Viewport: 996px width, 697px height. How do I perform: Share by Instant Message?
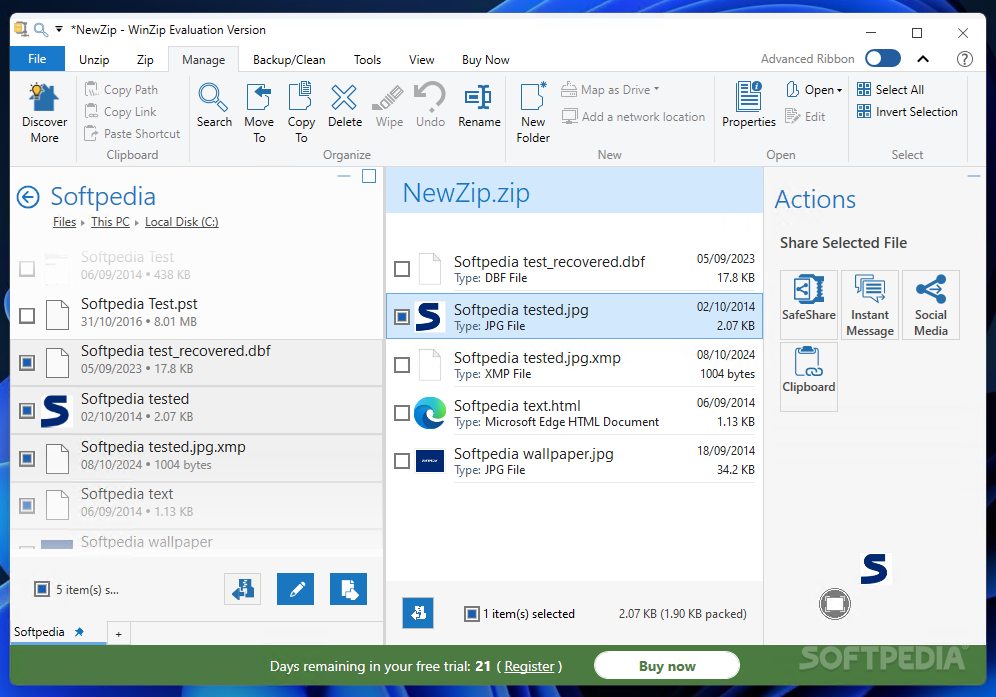[870, 305]
